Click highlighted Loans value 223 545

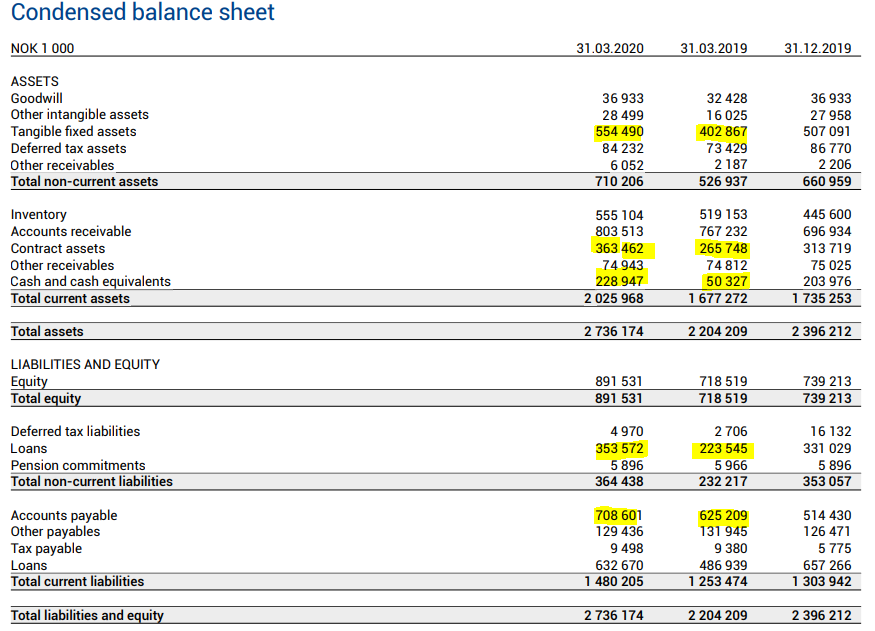pyautogui.click(x=723, y=449)
